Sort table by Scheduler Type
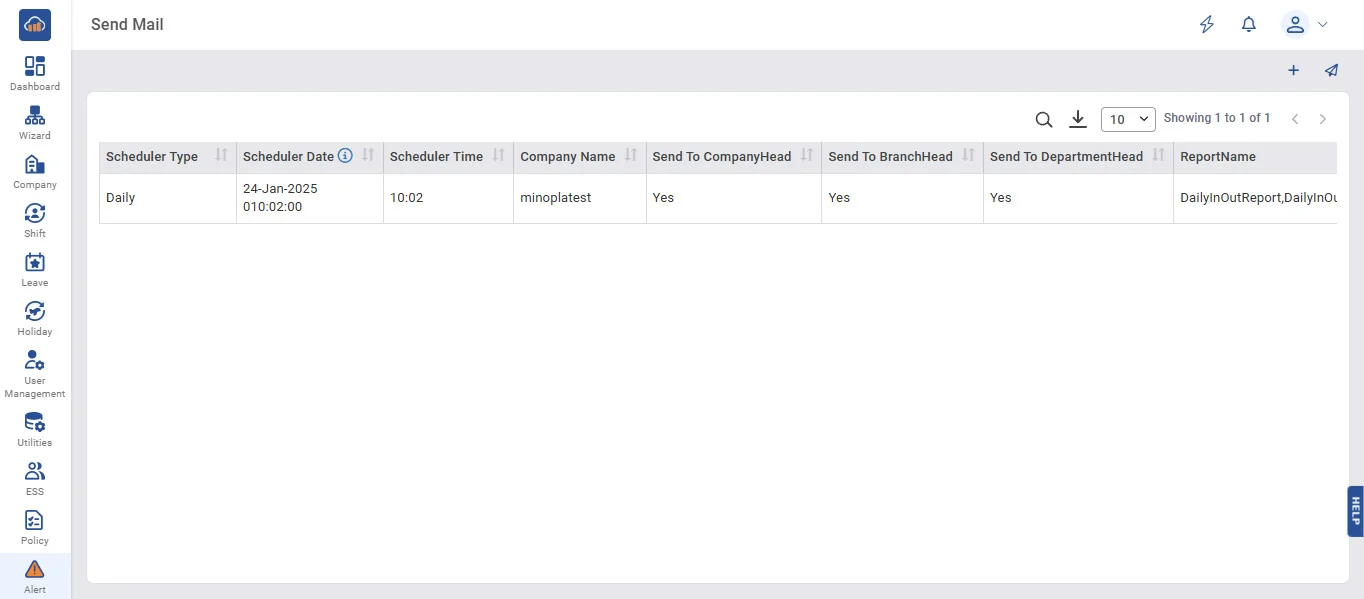The width and height of the screenshot is (1364, 599). (221, 156)
